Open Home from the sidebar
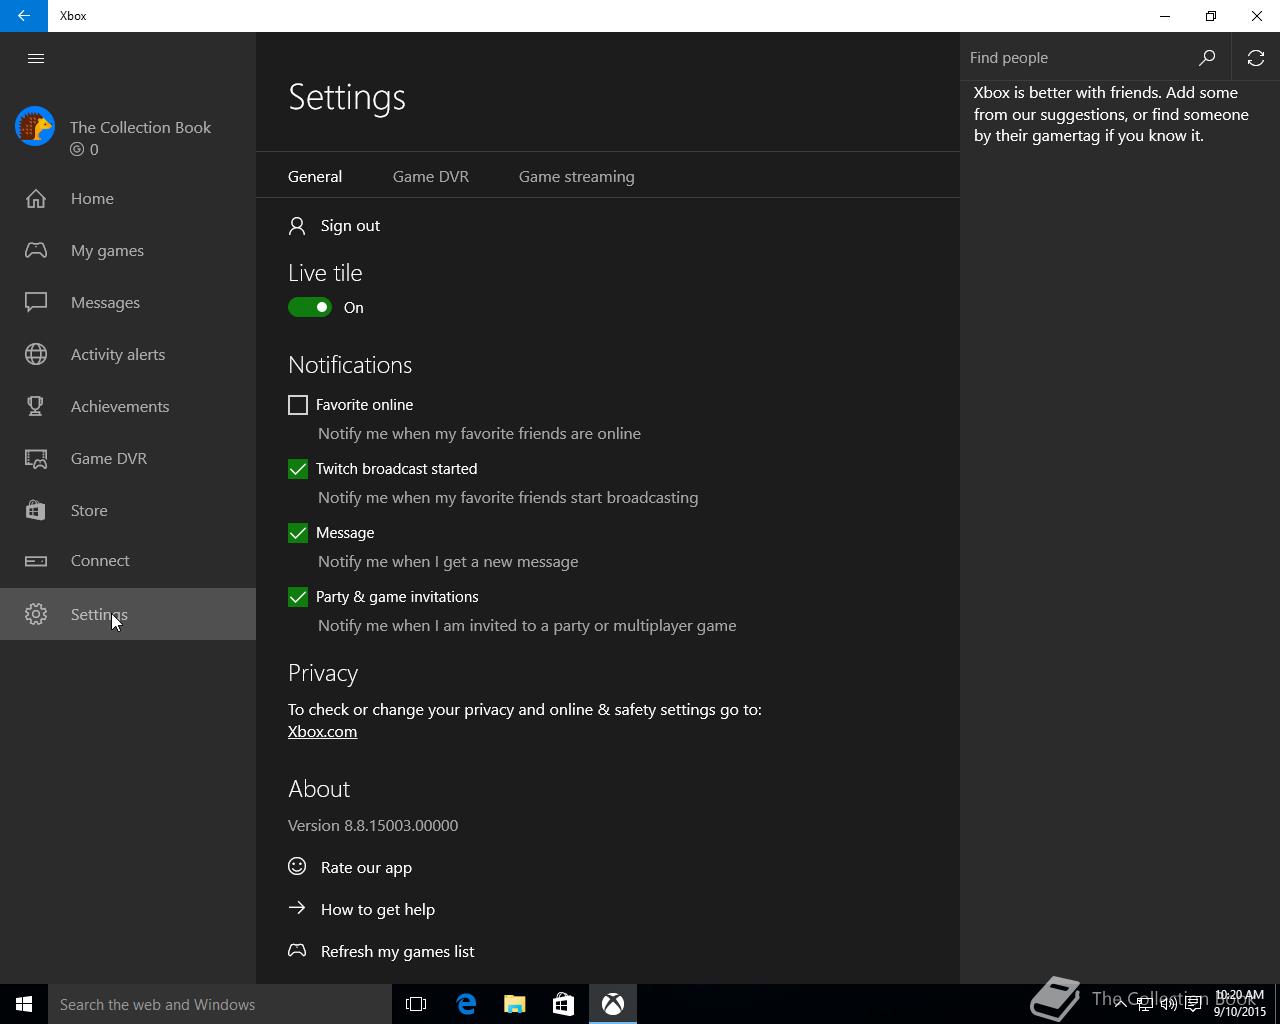The image size is (1280, 1024). tap(128, 198)
